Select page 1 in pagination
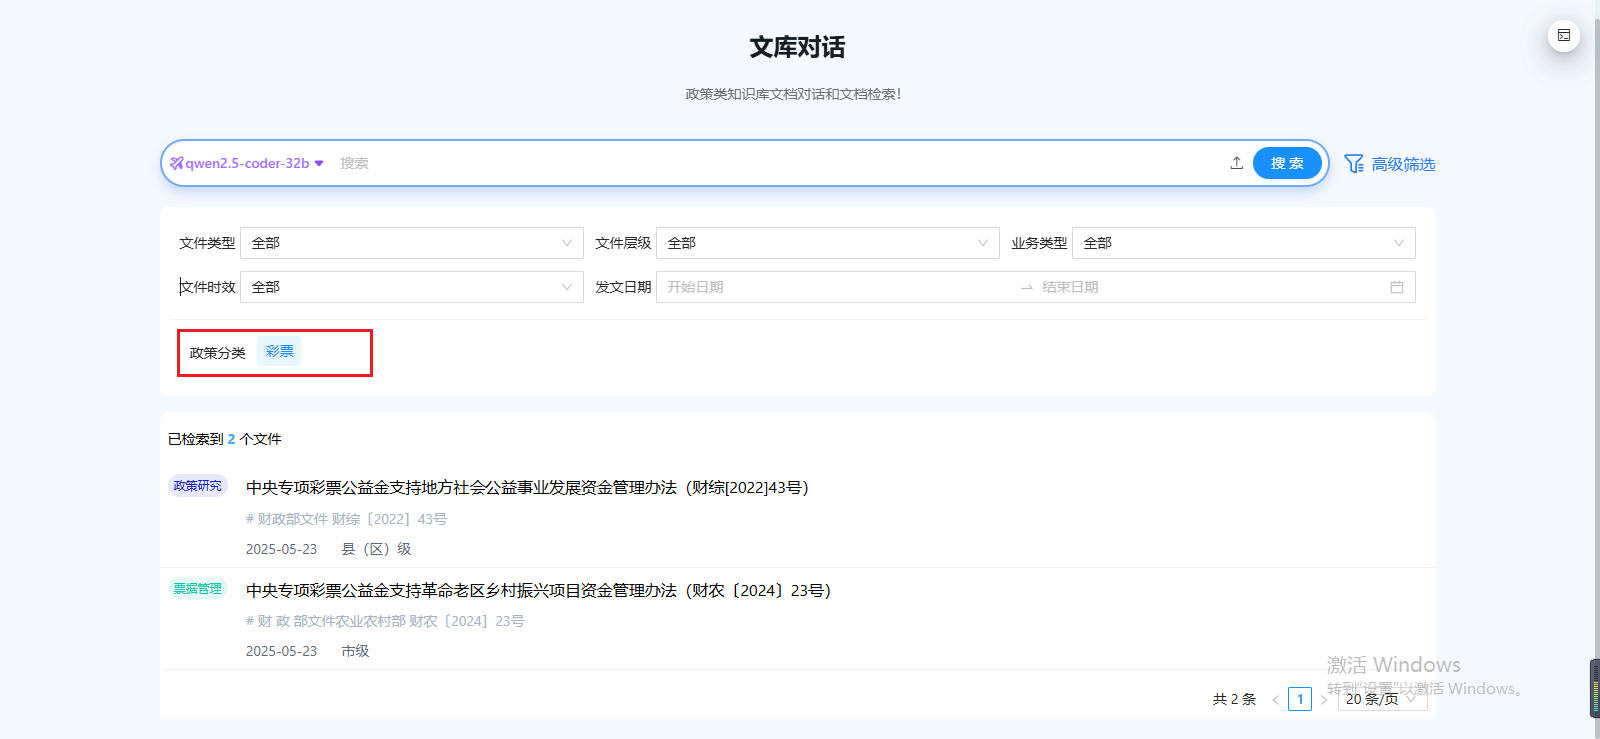Image resolution: width=1600 pixels, height=739 pixels. [x=1299, y=699]
